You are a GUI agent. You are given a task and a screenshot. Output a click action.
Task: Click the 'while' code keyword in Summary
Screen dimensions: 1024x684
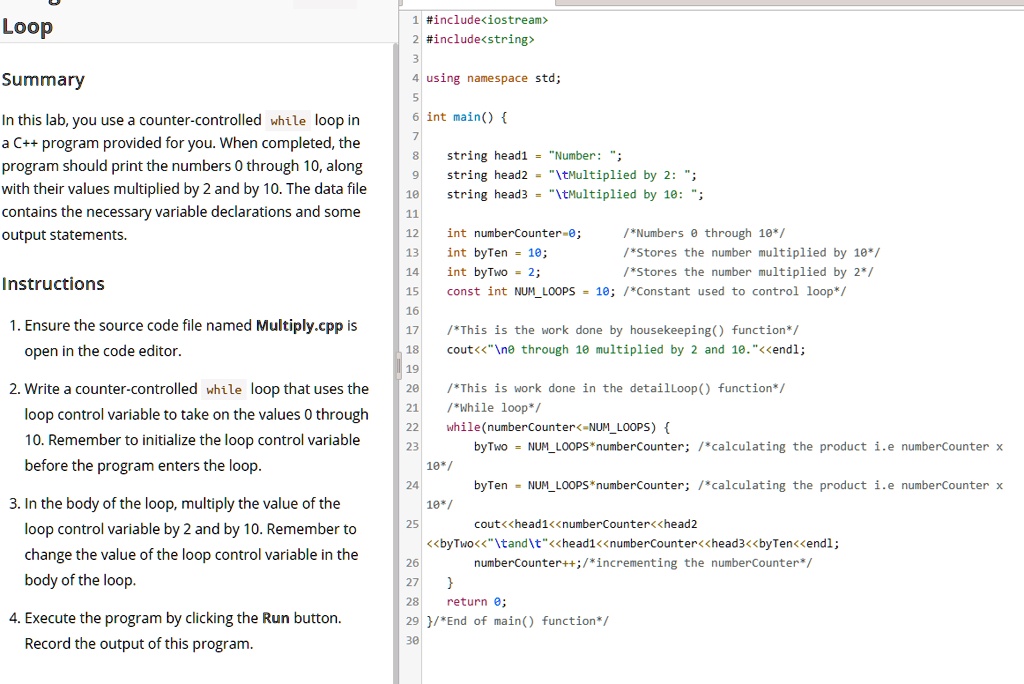tap(288, 121)
